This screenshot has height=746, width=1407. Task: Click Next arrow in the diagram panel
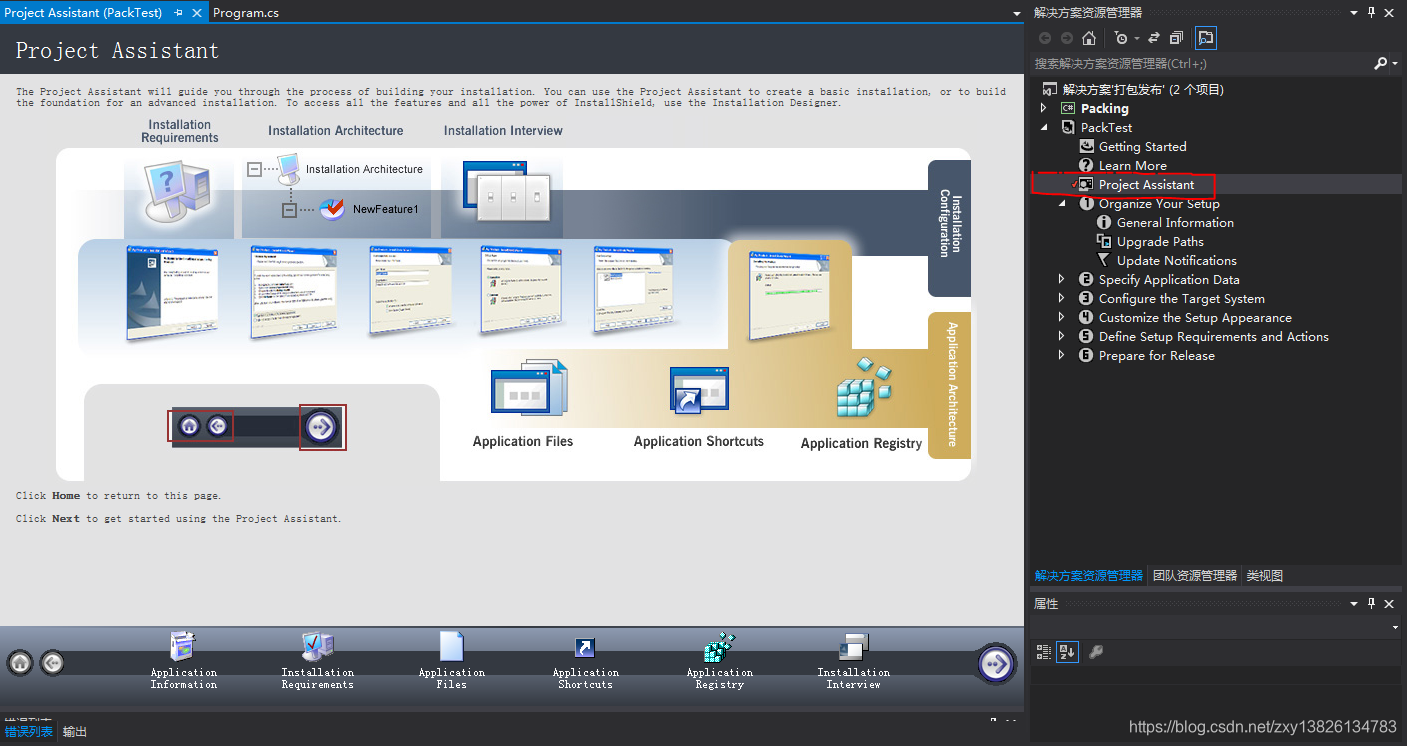pos(322,427)
